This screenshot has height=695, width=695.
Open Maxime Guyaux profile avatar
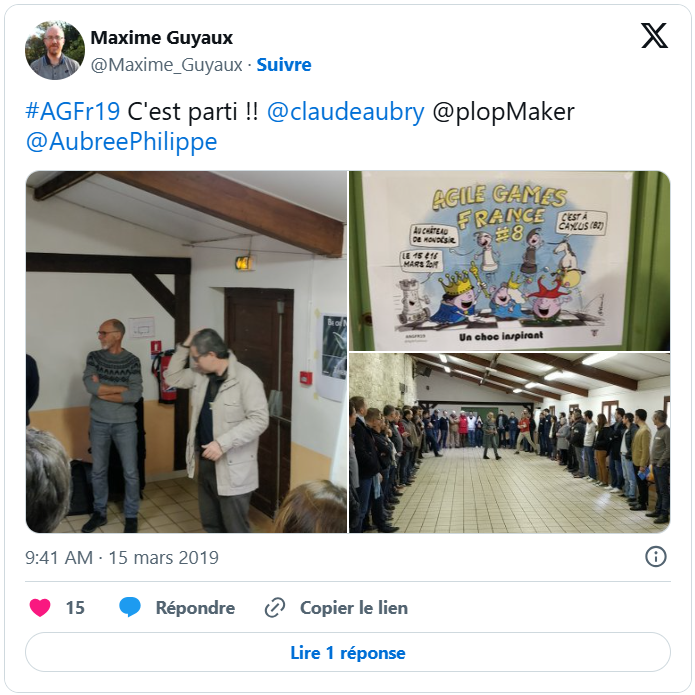click(x=55, y=50)
